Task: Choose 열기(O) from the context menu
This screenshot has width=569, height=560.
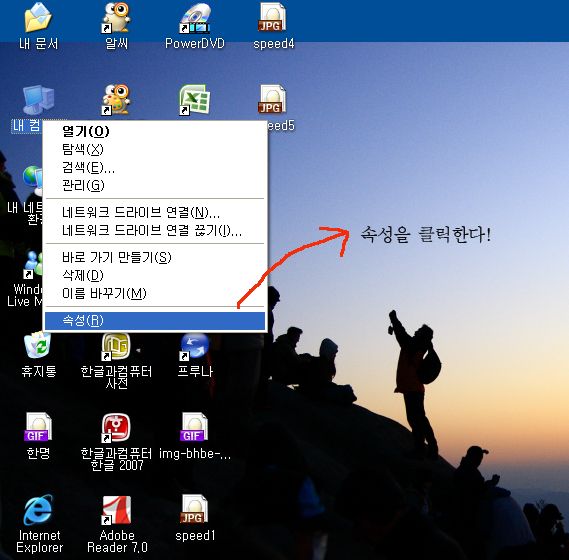Action: coord(155,131)
